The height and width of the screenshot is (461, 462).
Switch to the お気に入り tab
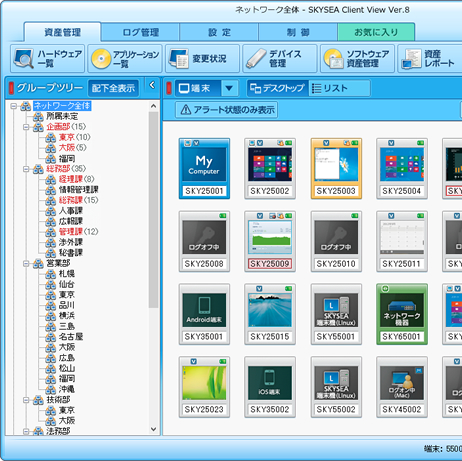pyautogui.click(x=376, y=33)
